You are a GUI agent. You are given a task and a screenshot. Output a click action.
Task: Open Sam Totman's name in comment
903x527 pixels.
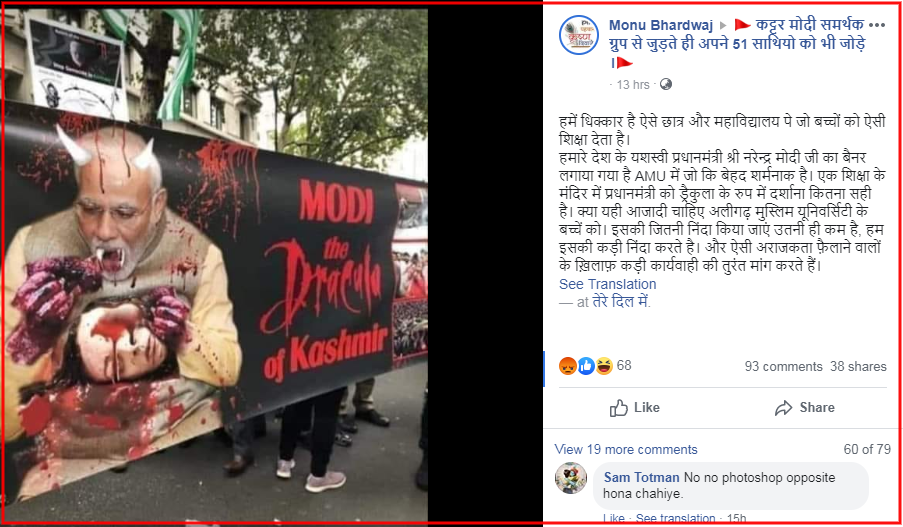[642, 477]
